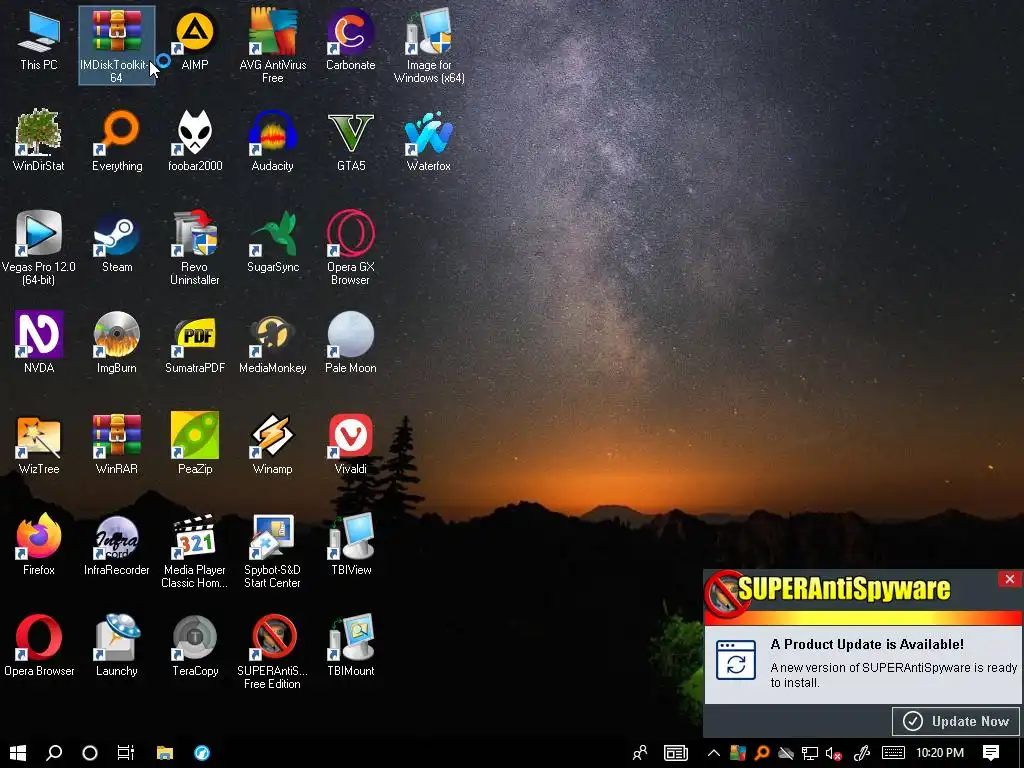1024x768 pixels.
Task: Click the colorful blocks tray icon
Action: [x=737, y=753]
